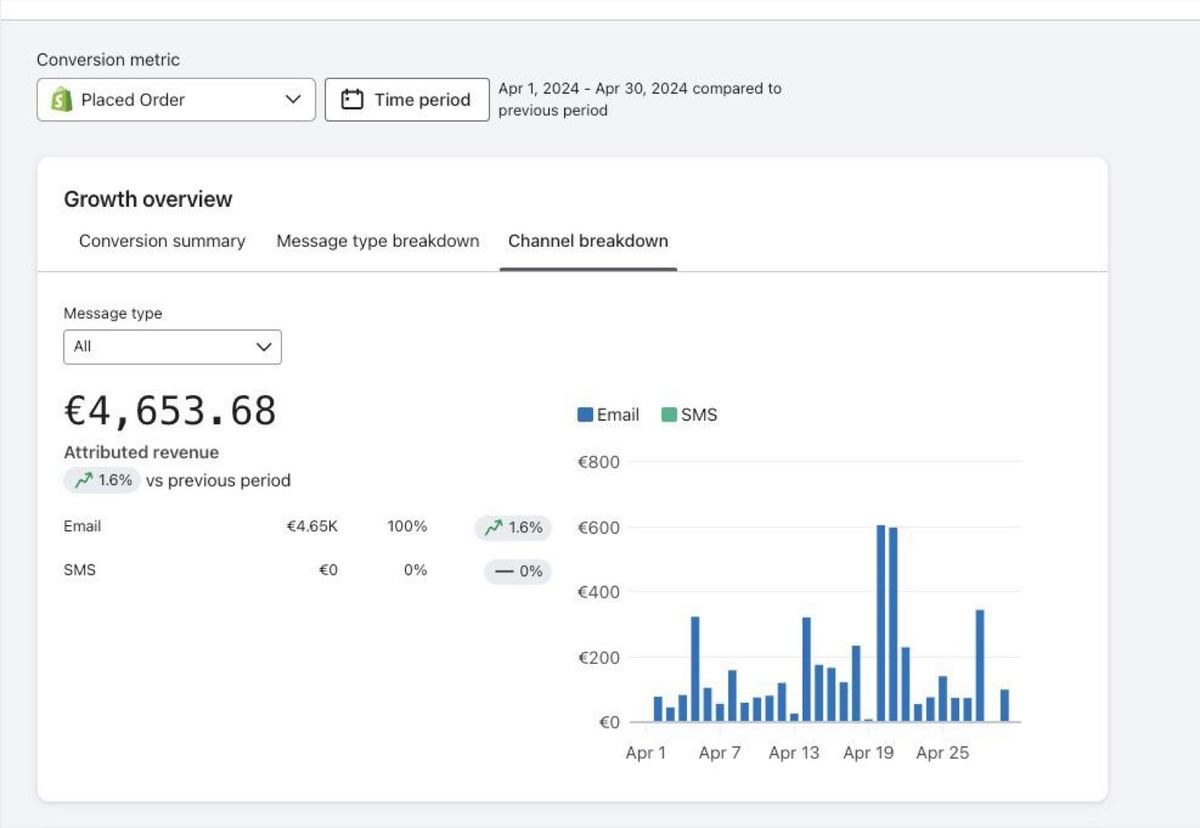Image resolution: width=1200 pixels, height=828 pixels.
Task: Click the Email row label
Action: tap(82, 526)
